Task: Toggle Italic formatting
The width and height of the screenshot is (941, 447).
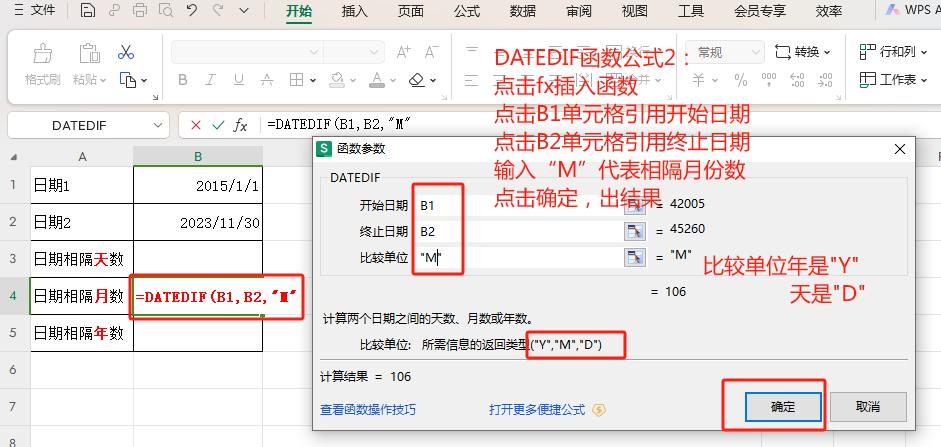Action: click(211, 80)
